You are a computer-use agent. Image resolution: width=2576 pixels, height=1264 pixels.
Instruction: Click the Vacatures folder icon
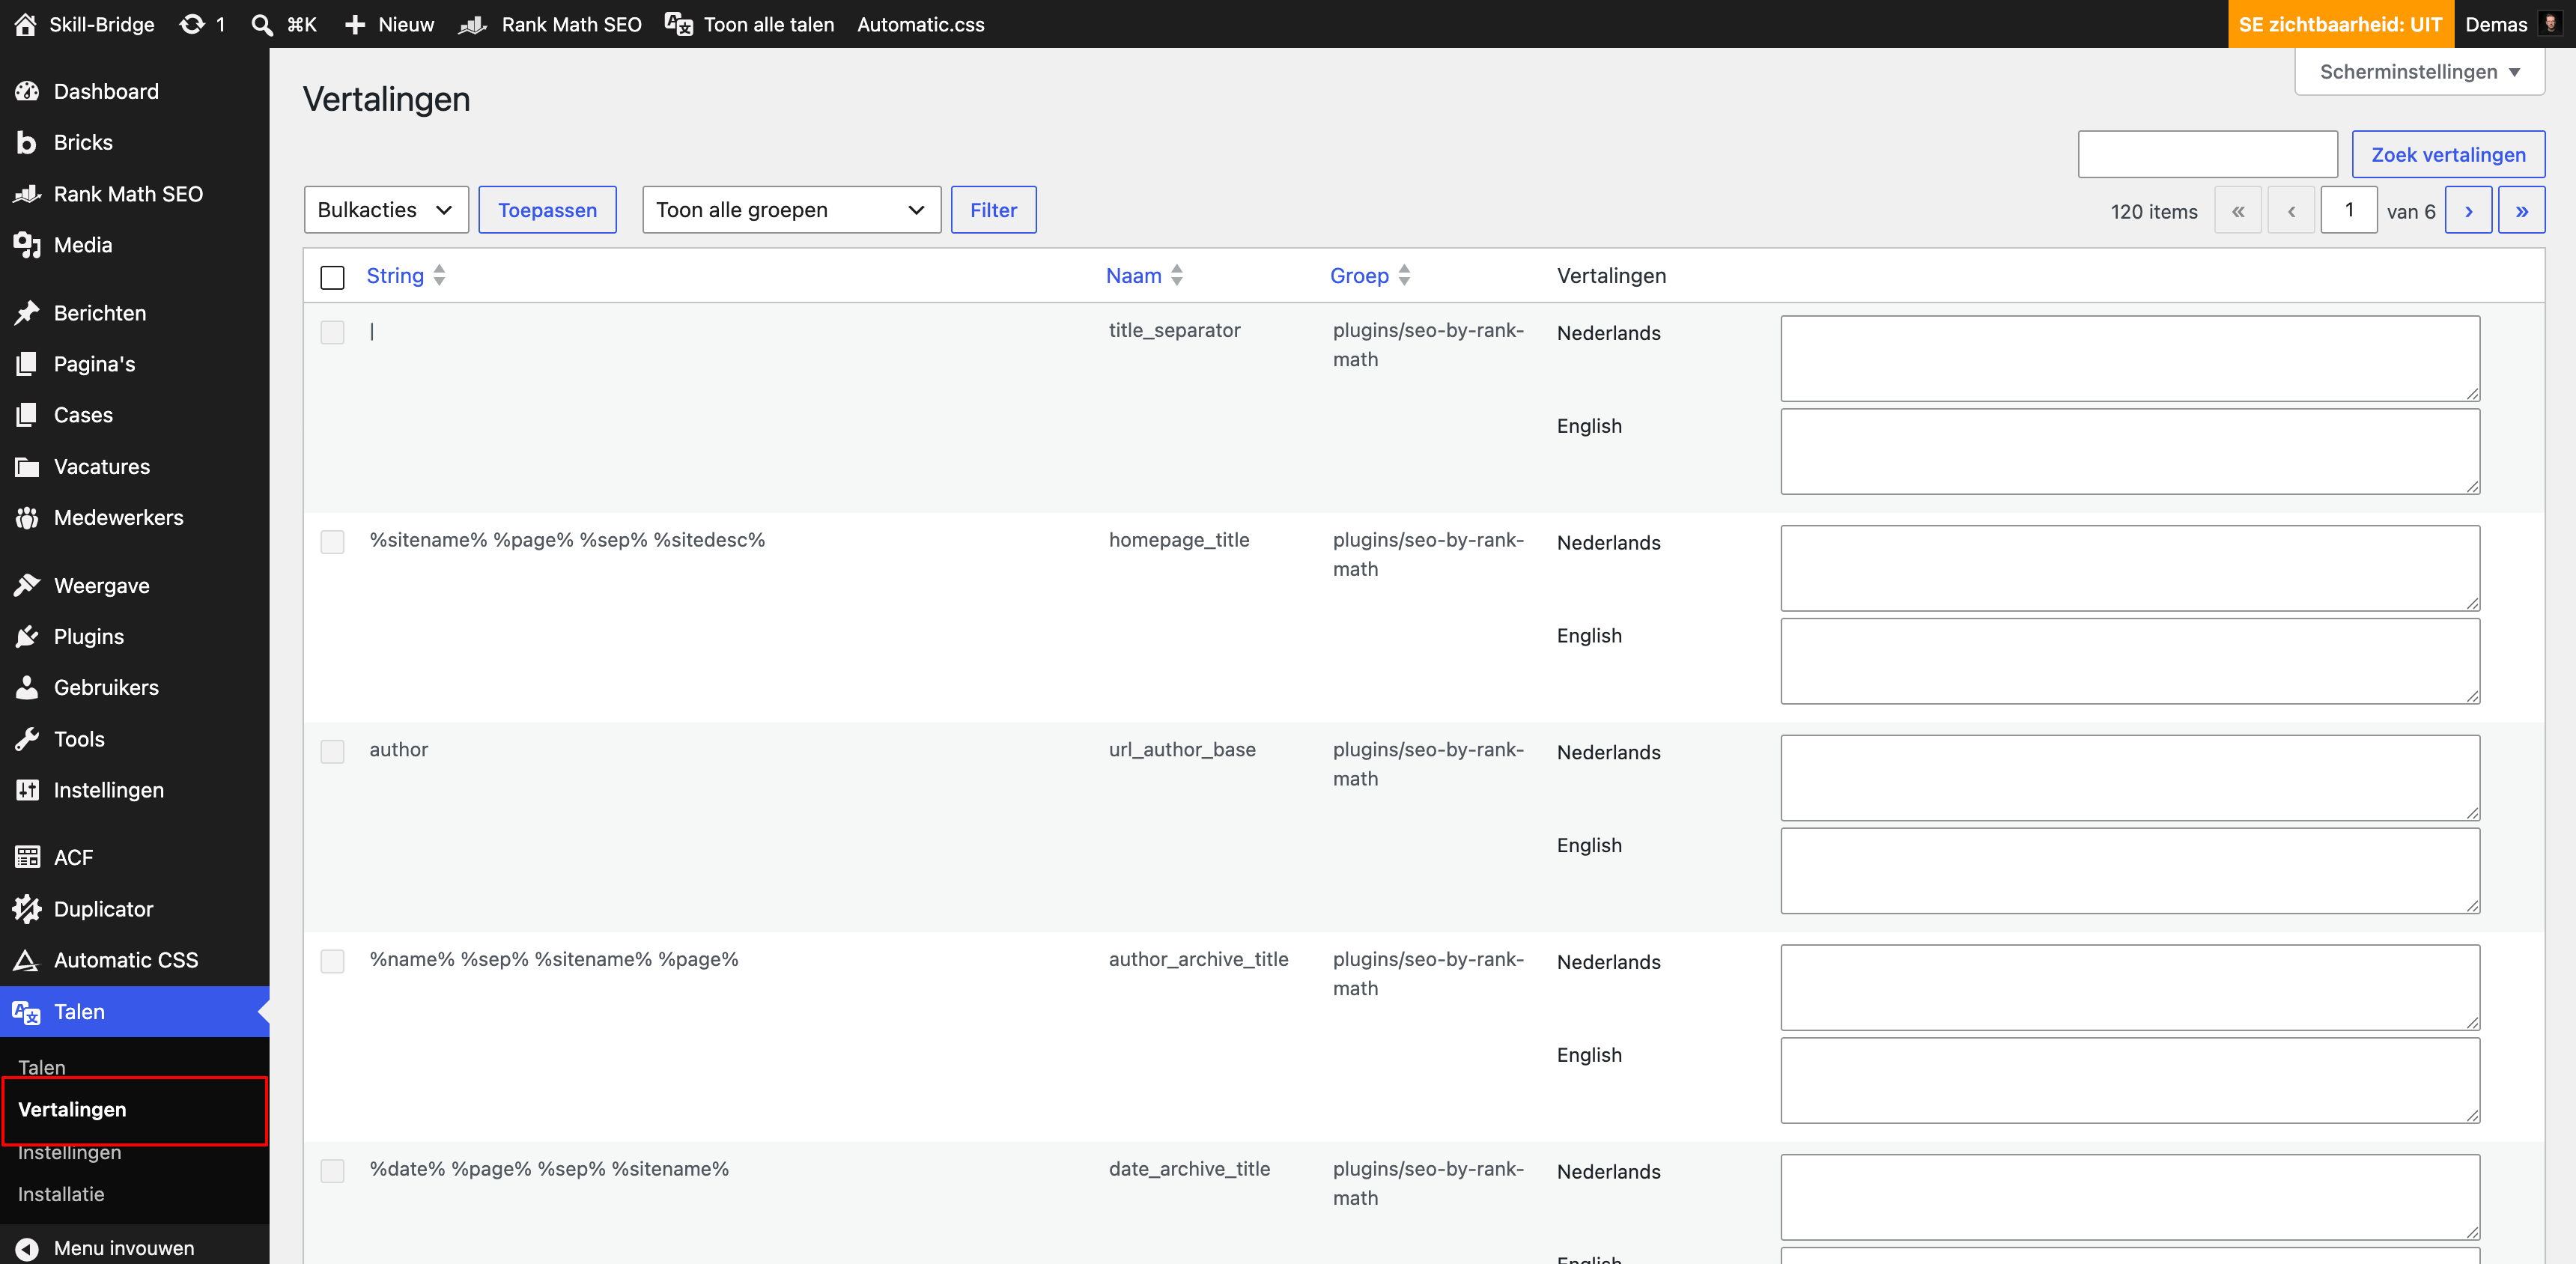point(27,466)
